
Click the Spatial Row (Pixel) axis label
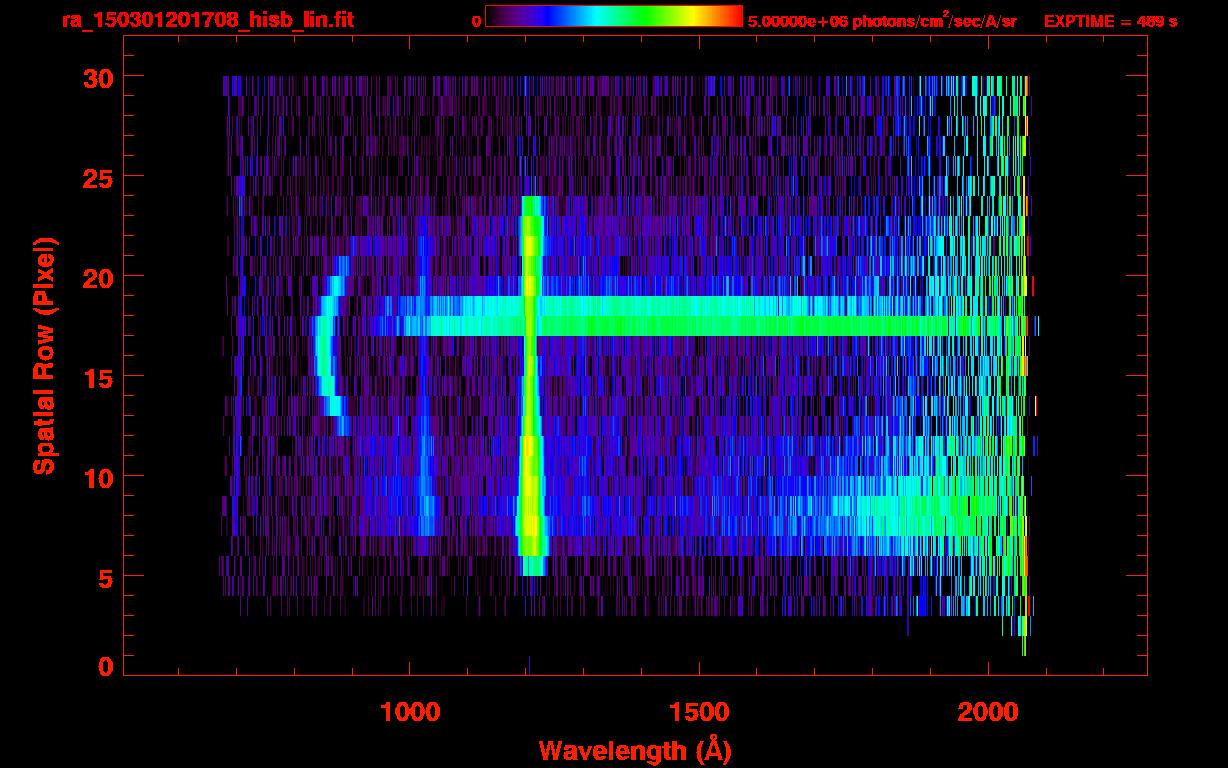44,355
